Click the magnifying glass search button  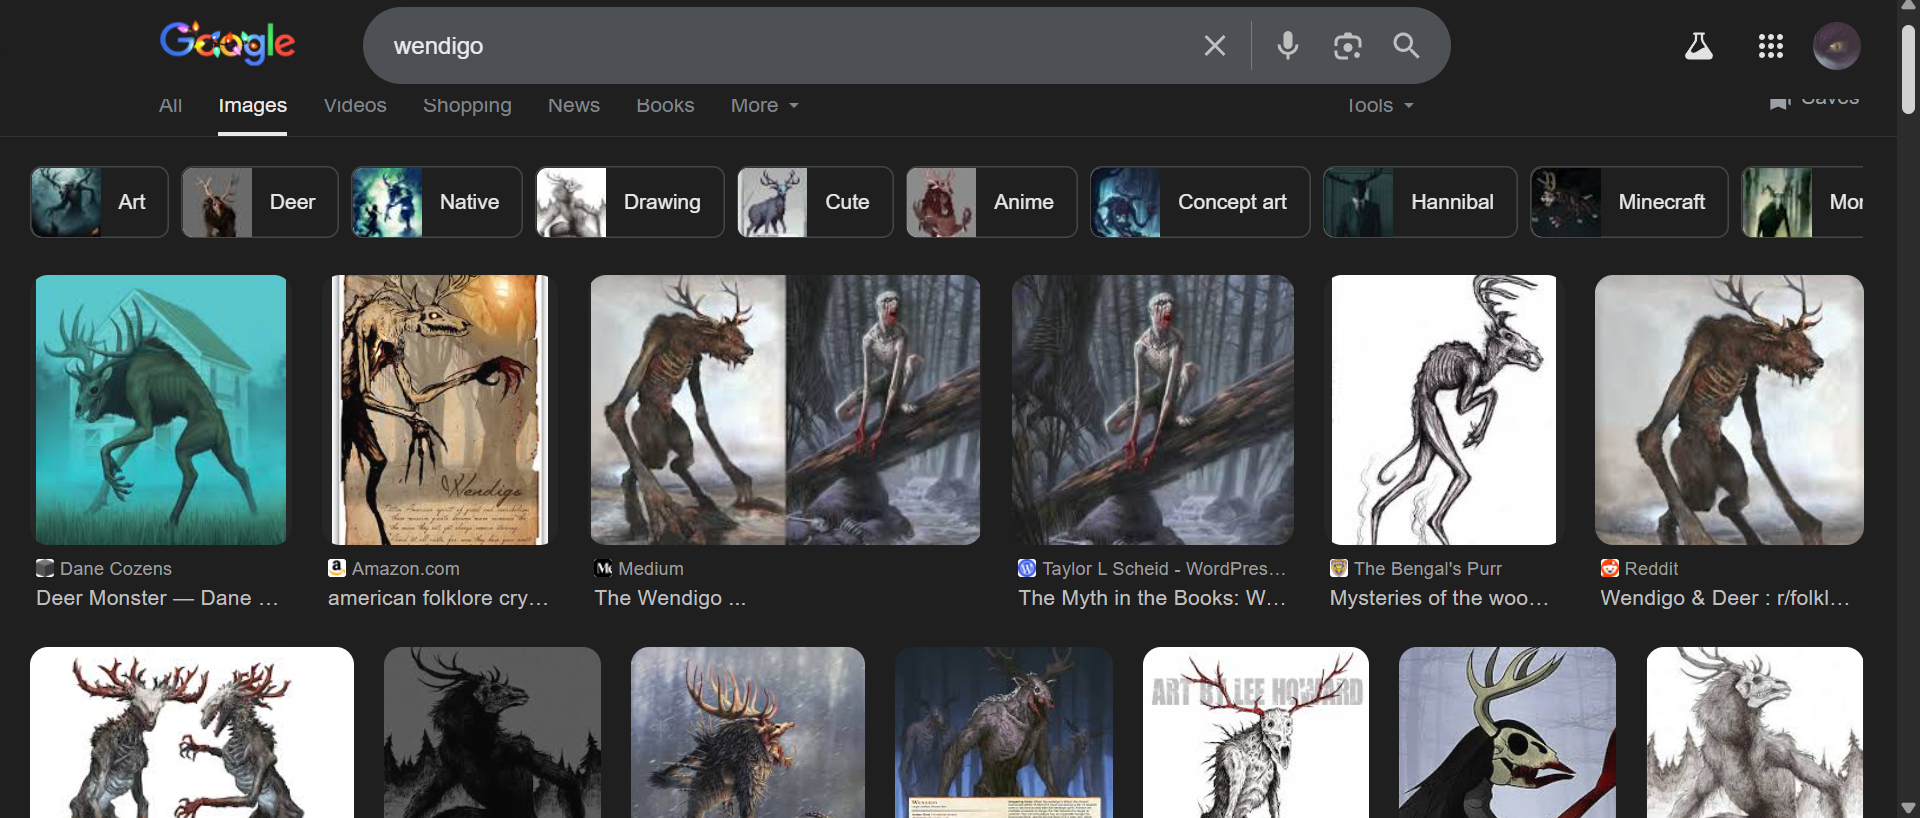(x=1406, y=46)
